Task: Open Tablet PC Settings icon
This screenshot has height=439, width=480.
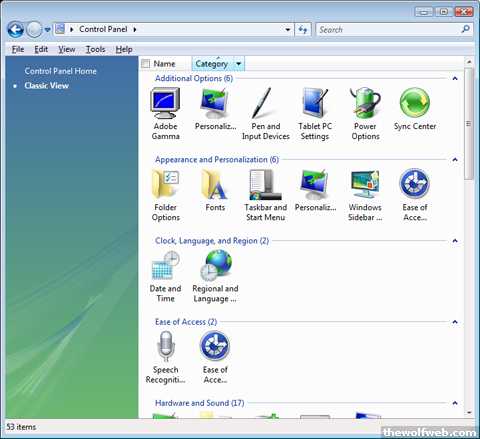Action: coord(315,103)
